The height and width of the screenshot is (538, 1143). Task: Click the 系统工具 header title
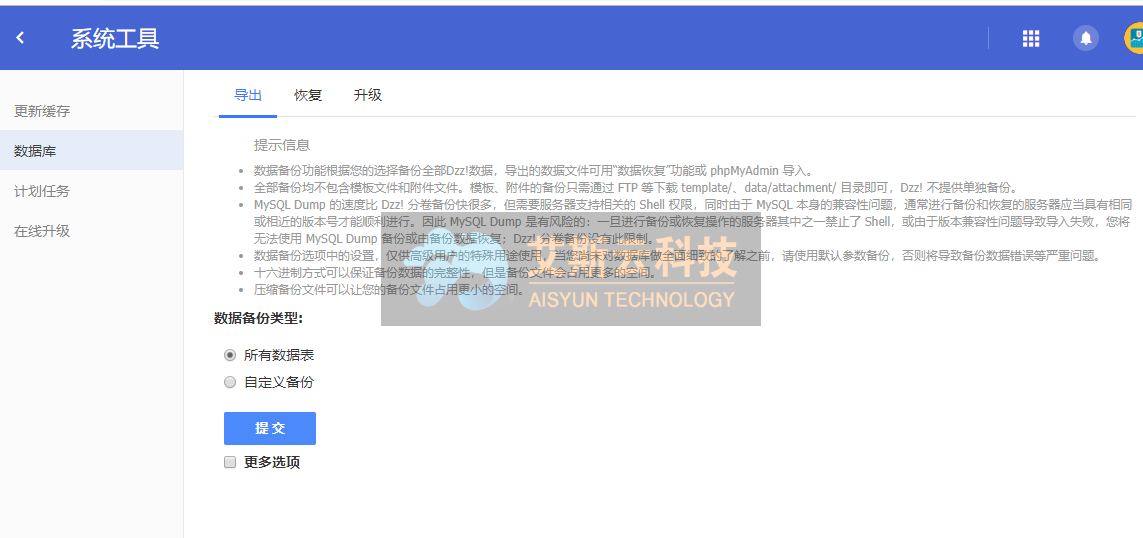(115, 39)
